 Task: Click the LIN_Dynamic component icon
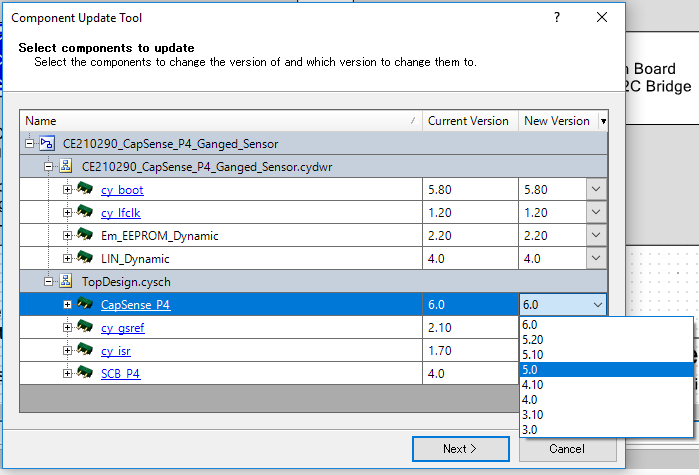86,258
